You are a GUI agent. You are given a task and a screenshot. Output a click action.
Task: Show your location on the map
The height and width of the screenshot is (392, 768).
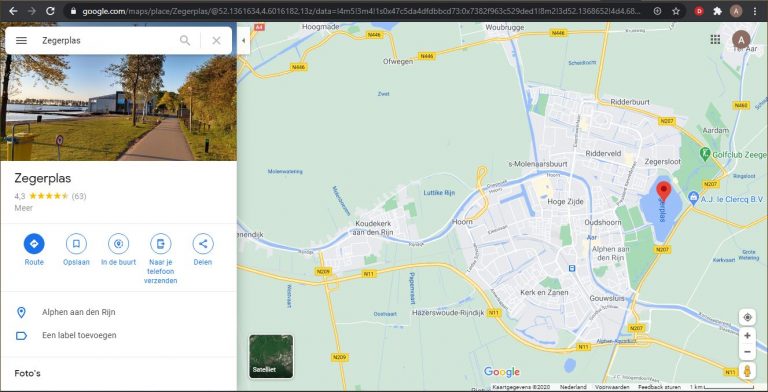coord(747,317)
